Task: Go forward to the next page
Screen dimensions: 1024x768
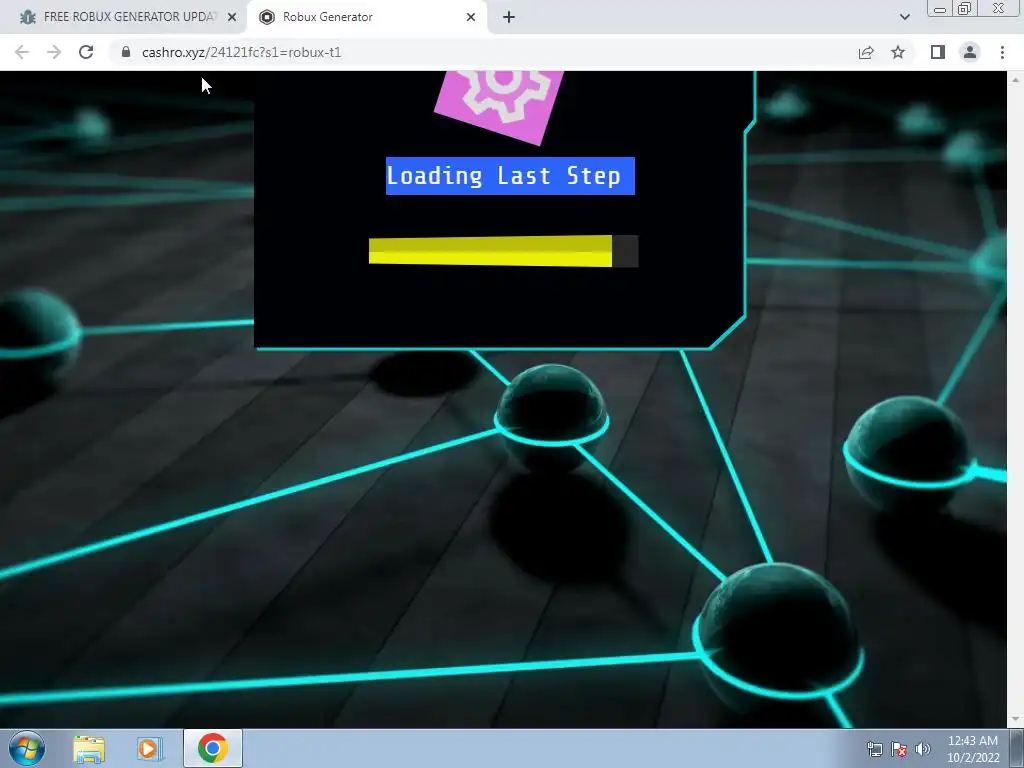Action: click(x=54, y=52)
